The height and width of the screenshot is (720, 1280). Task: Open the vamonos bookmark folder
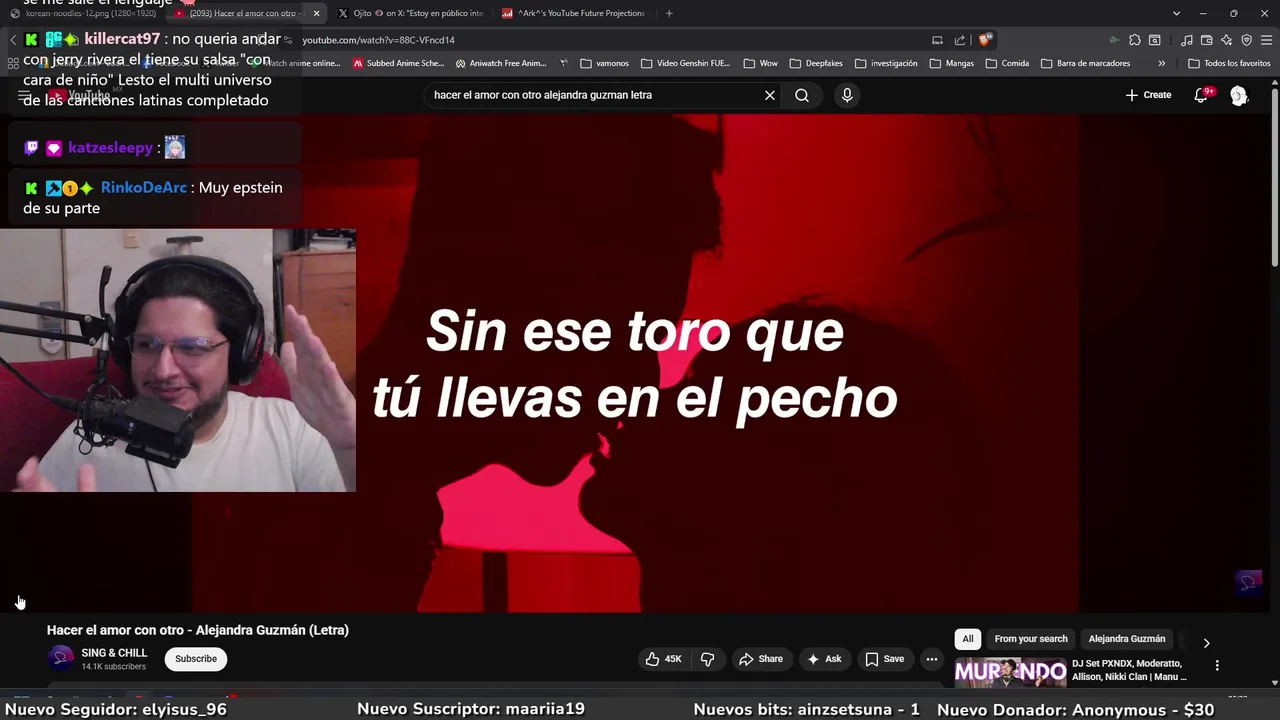605,63
